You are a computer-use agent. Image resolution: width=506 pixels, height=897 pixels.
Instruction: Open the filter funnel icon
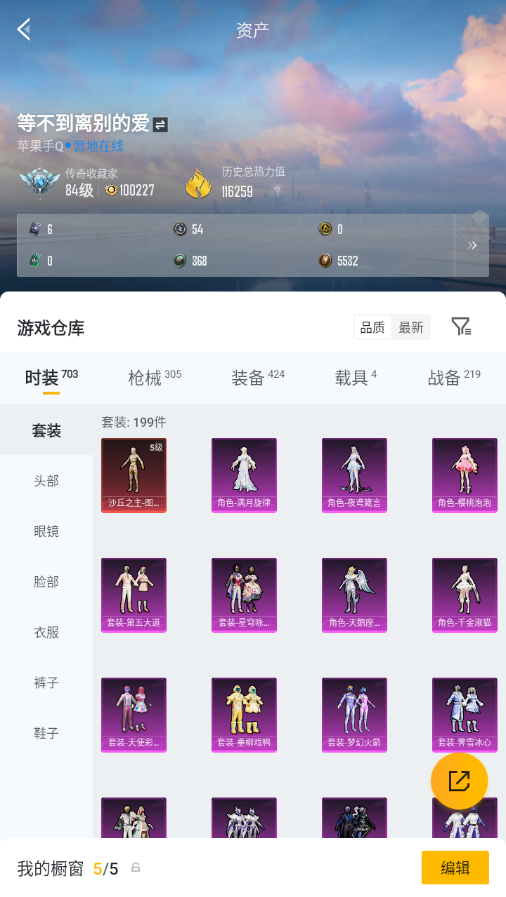[x=461, y=327]
